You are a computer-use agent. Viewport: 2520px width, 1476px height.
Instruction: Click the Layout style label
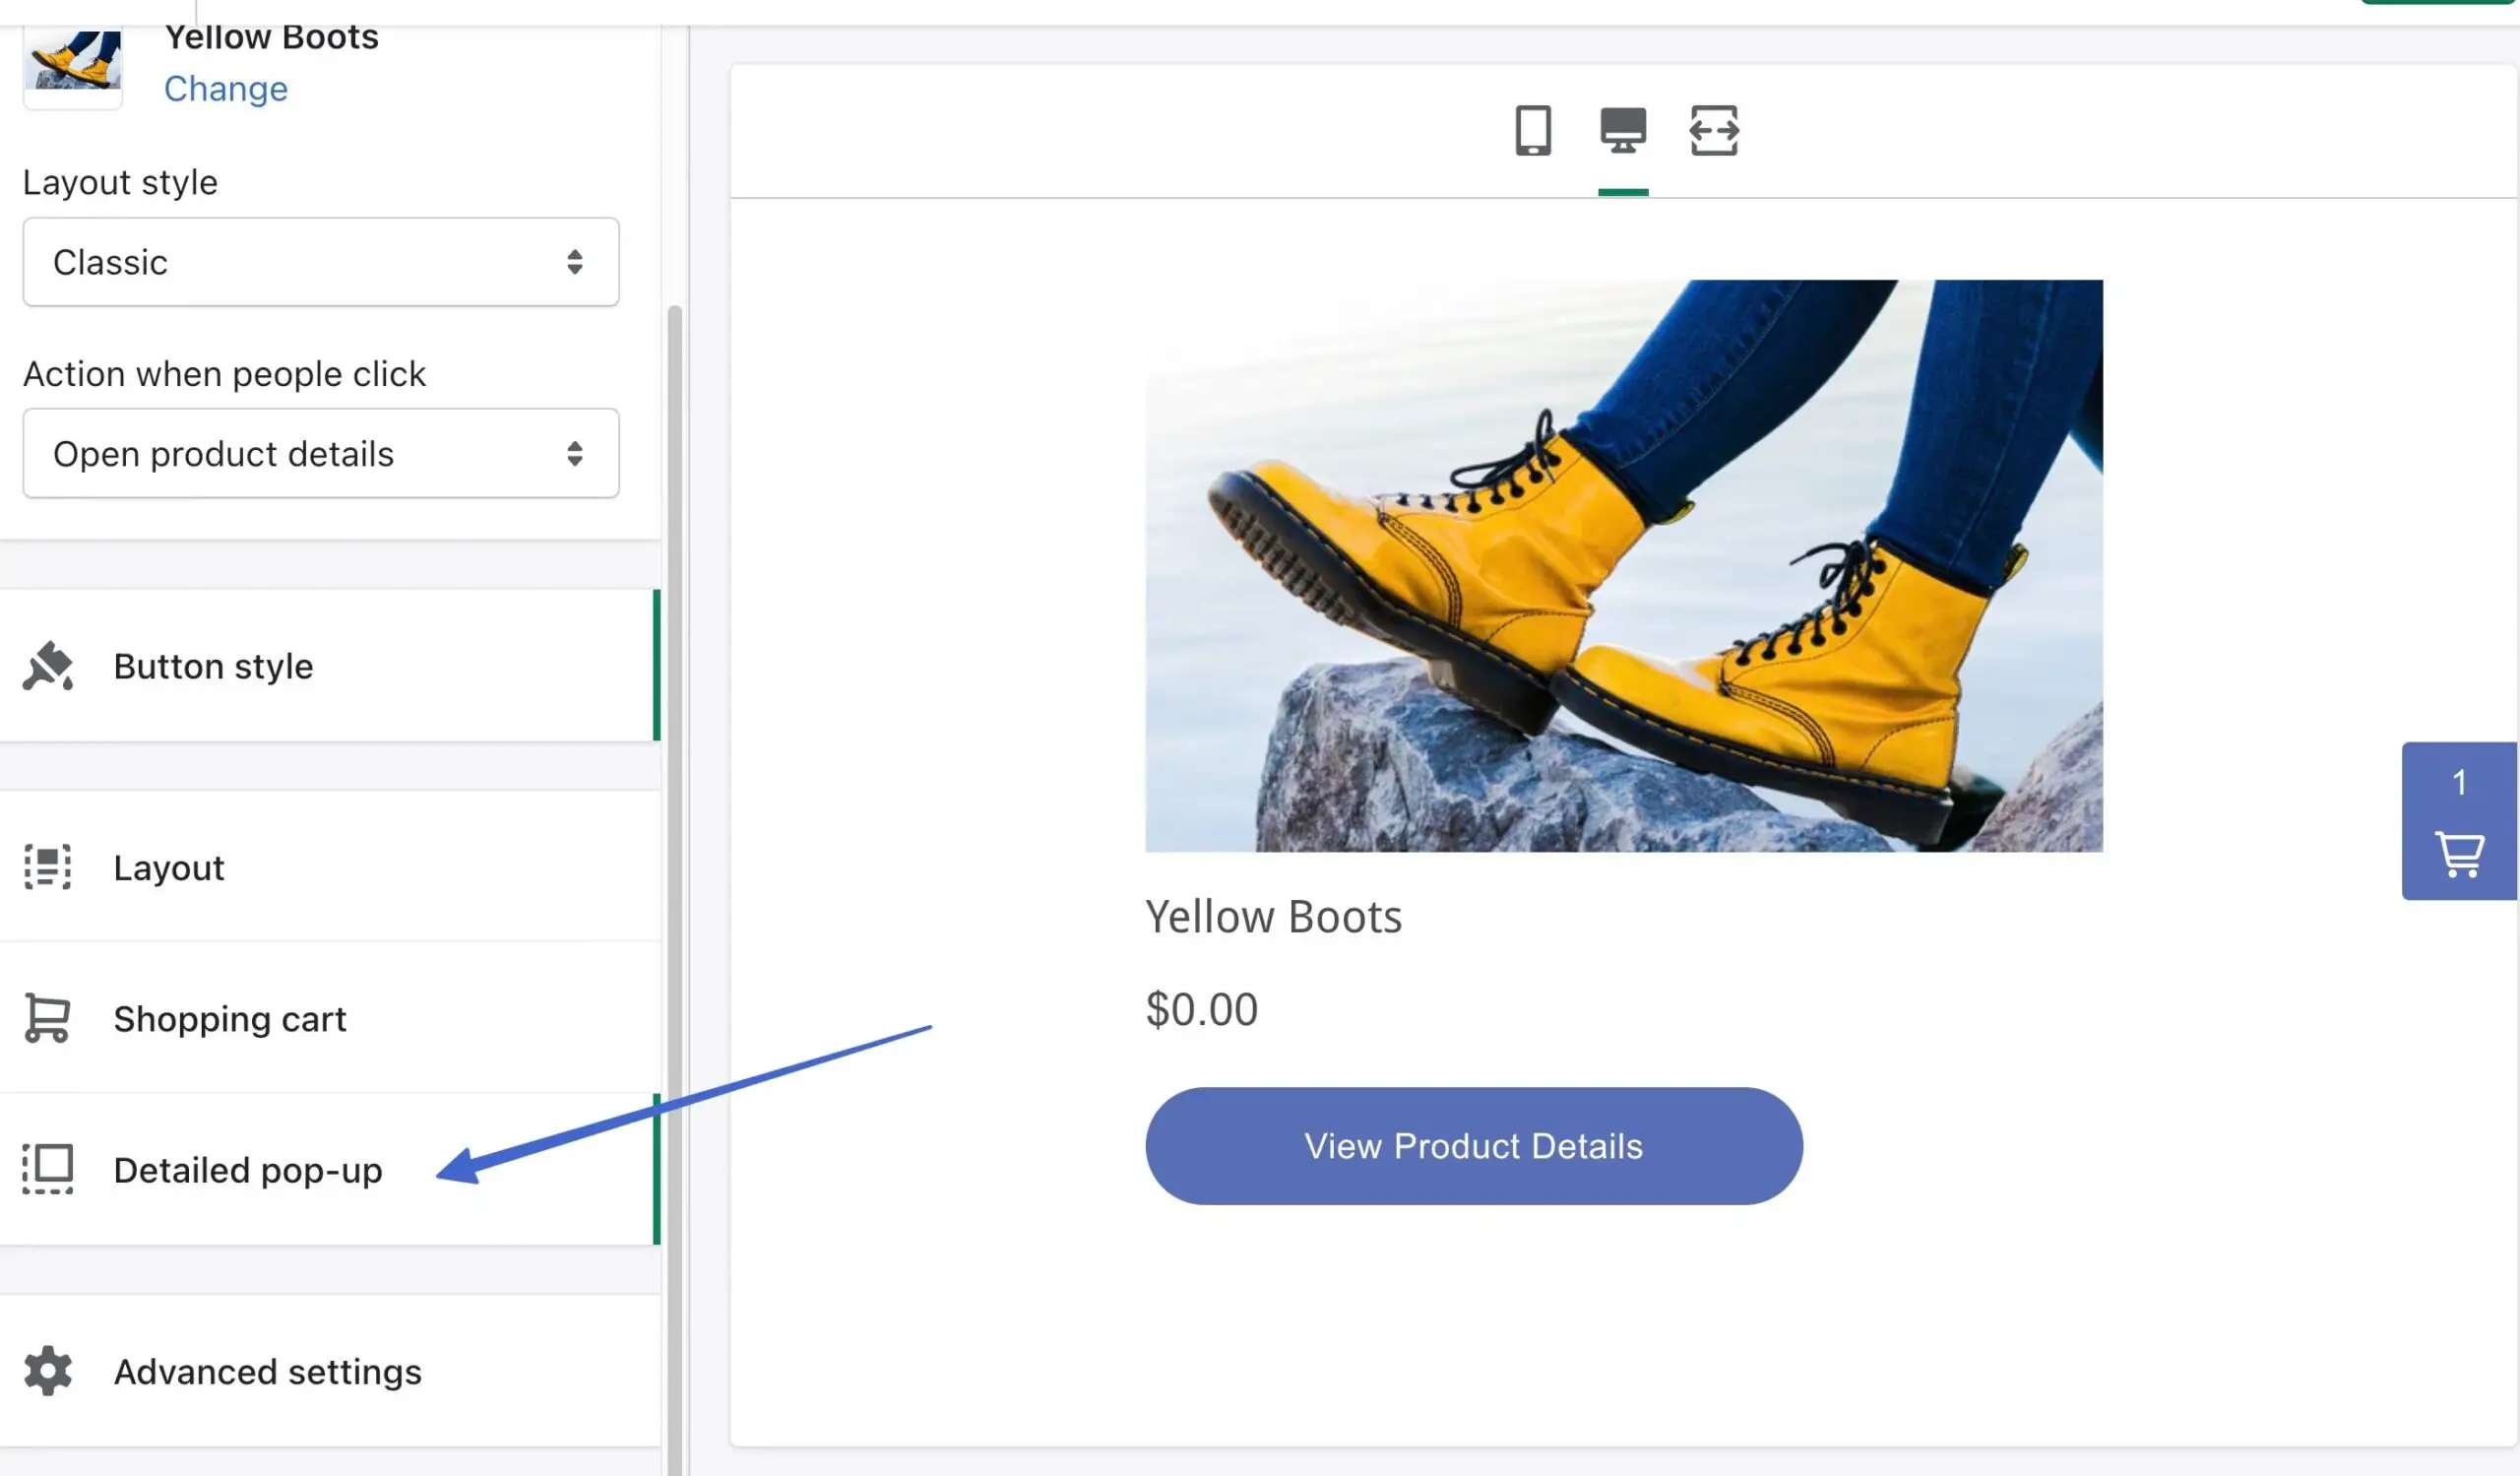tap(120, 182)
